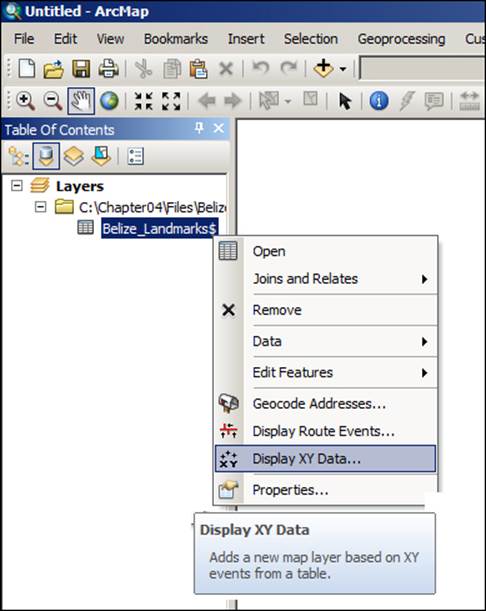Select the Belize_Landmarks$ table

click(x=159, y=228)
